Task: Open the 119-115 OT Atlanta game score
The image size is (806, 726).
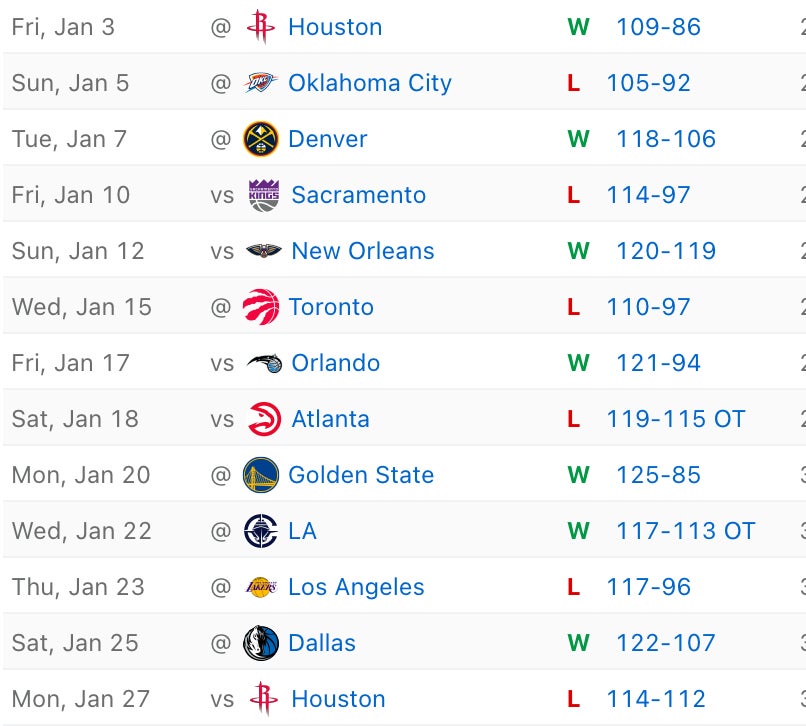Action: click(676, 419)
